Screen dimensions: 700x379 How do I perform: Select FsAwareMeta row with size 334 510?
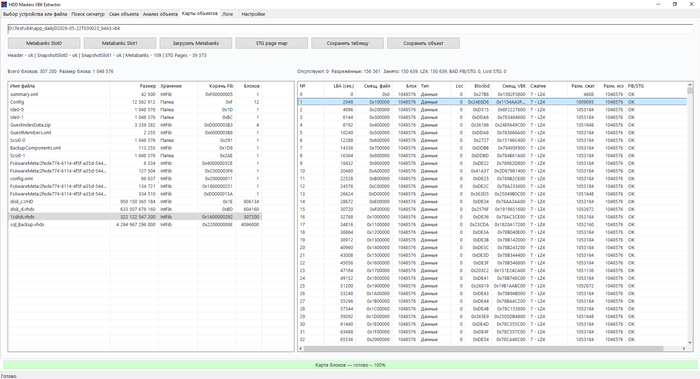point(135,194)
